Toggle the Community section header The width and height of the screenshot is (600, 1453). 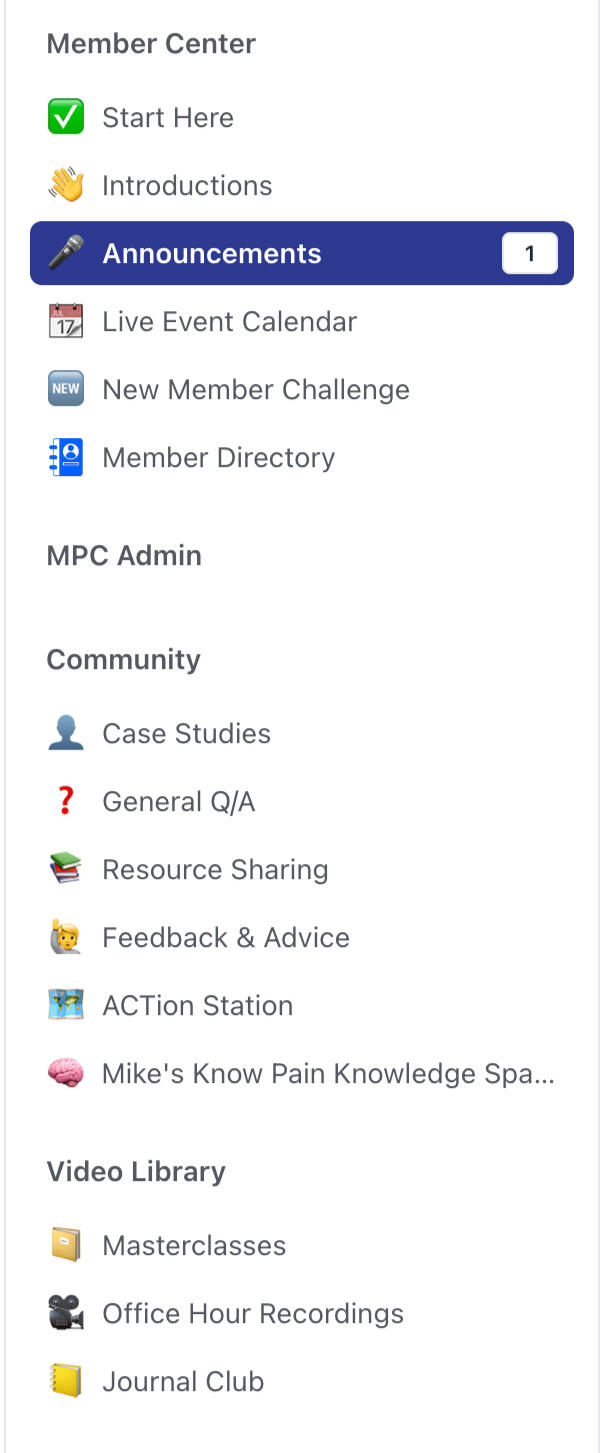click(123, 660)
